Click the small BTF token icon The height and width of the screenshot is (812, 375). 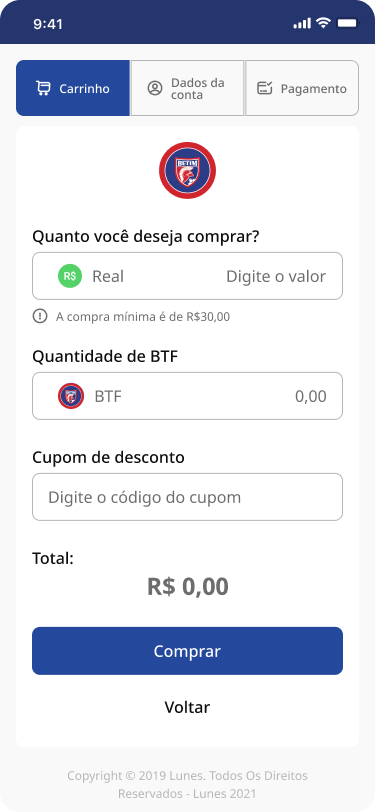point(71,396)
